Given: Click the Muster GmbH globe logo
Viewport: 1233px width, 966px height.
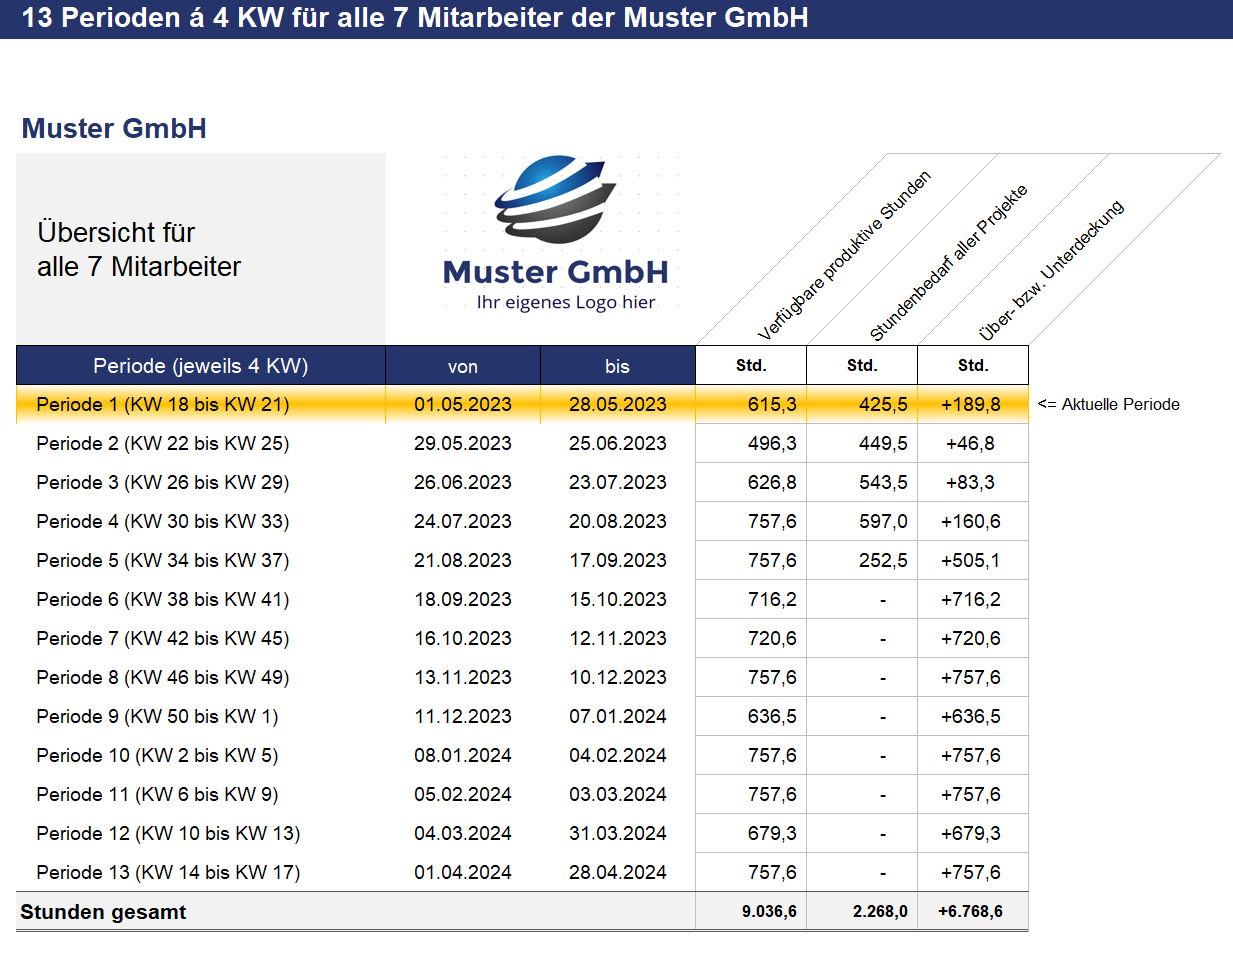Looking at the screenshot, I should pos(556,234).
